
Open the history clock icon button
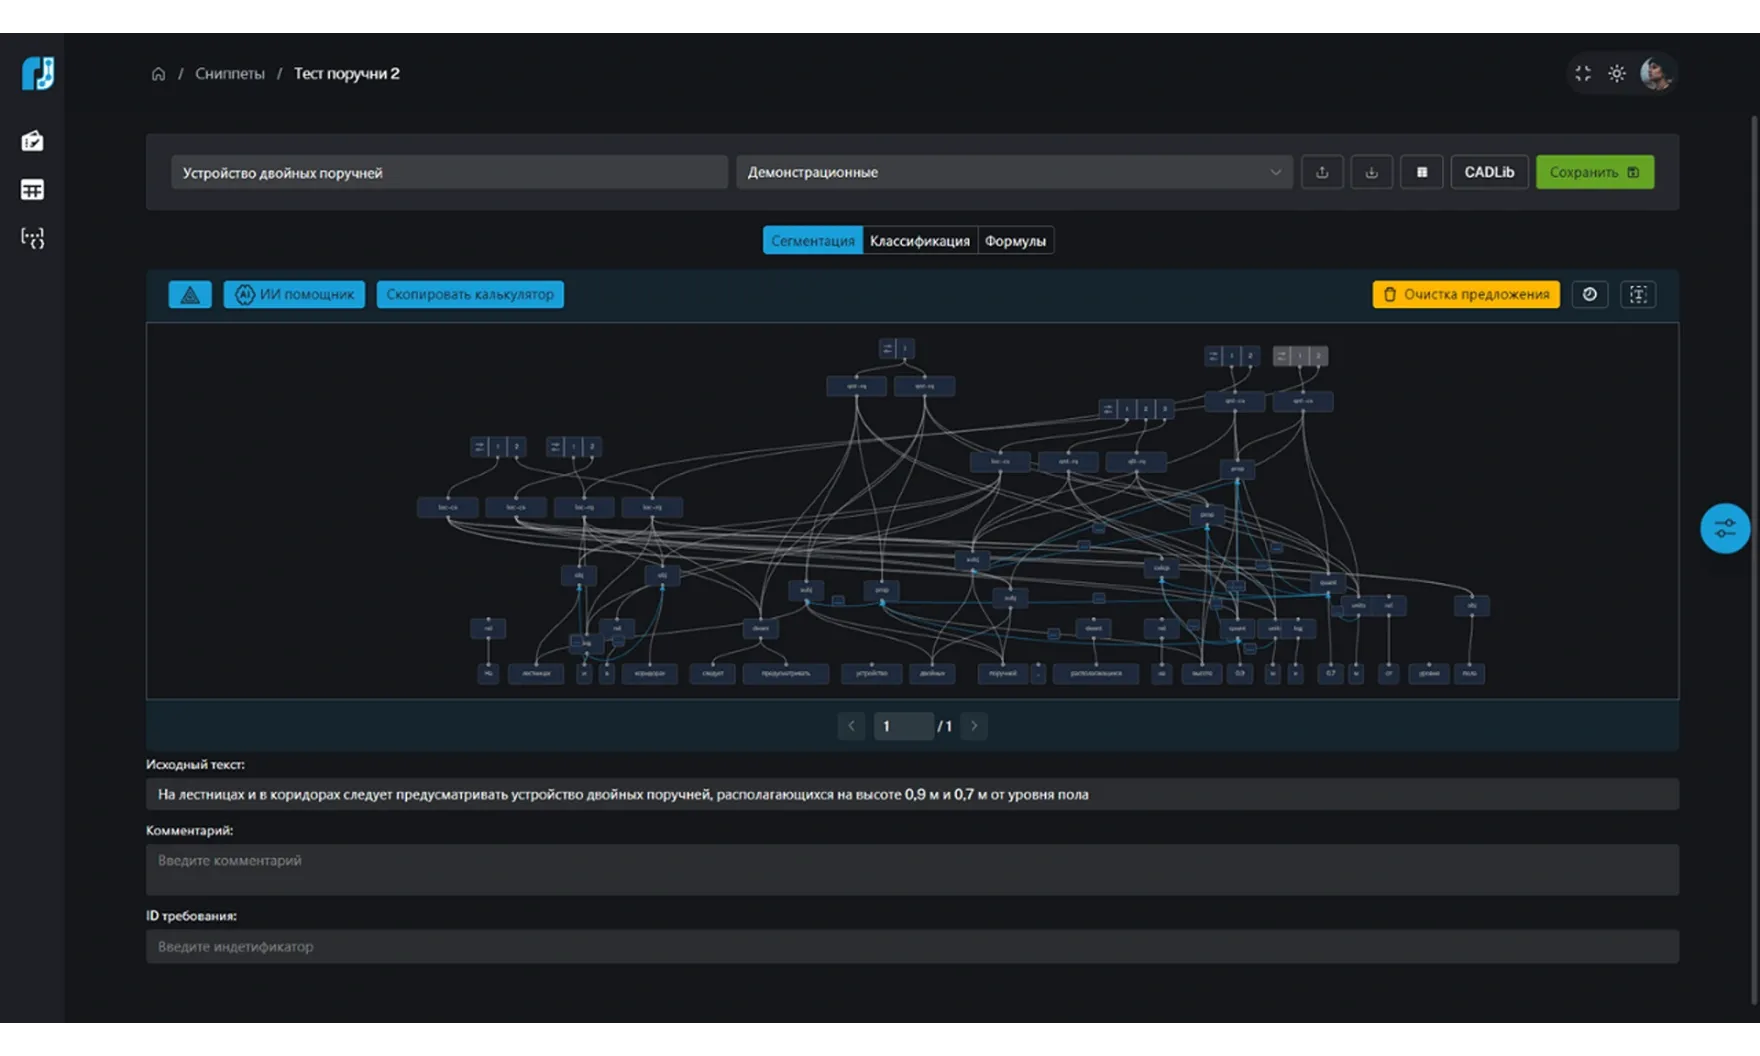pos(1589,294)
